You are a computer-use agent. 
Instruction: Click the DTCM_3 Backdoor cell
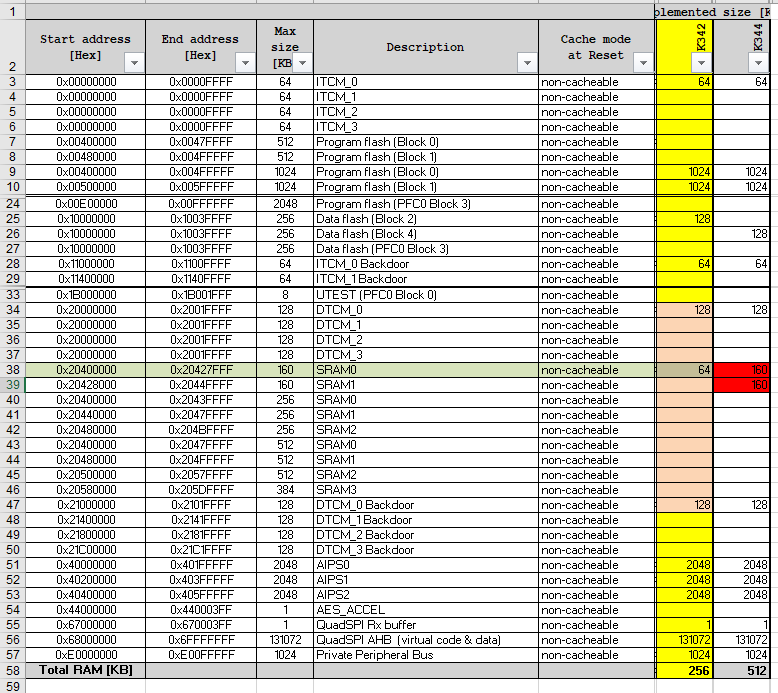[426, 550]
